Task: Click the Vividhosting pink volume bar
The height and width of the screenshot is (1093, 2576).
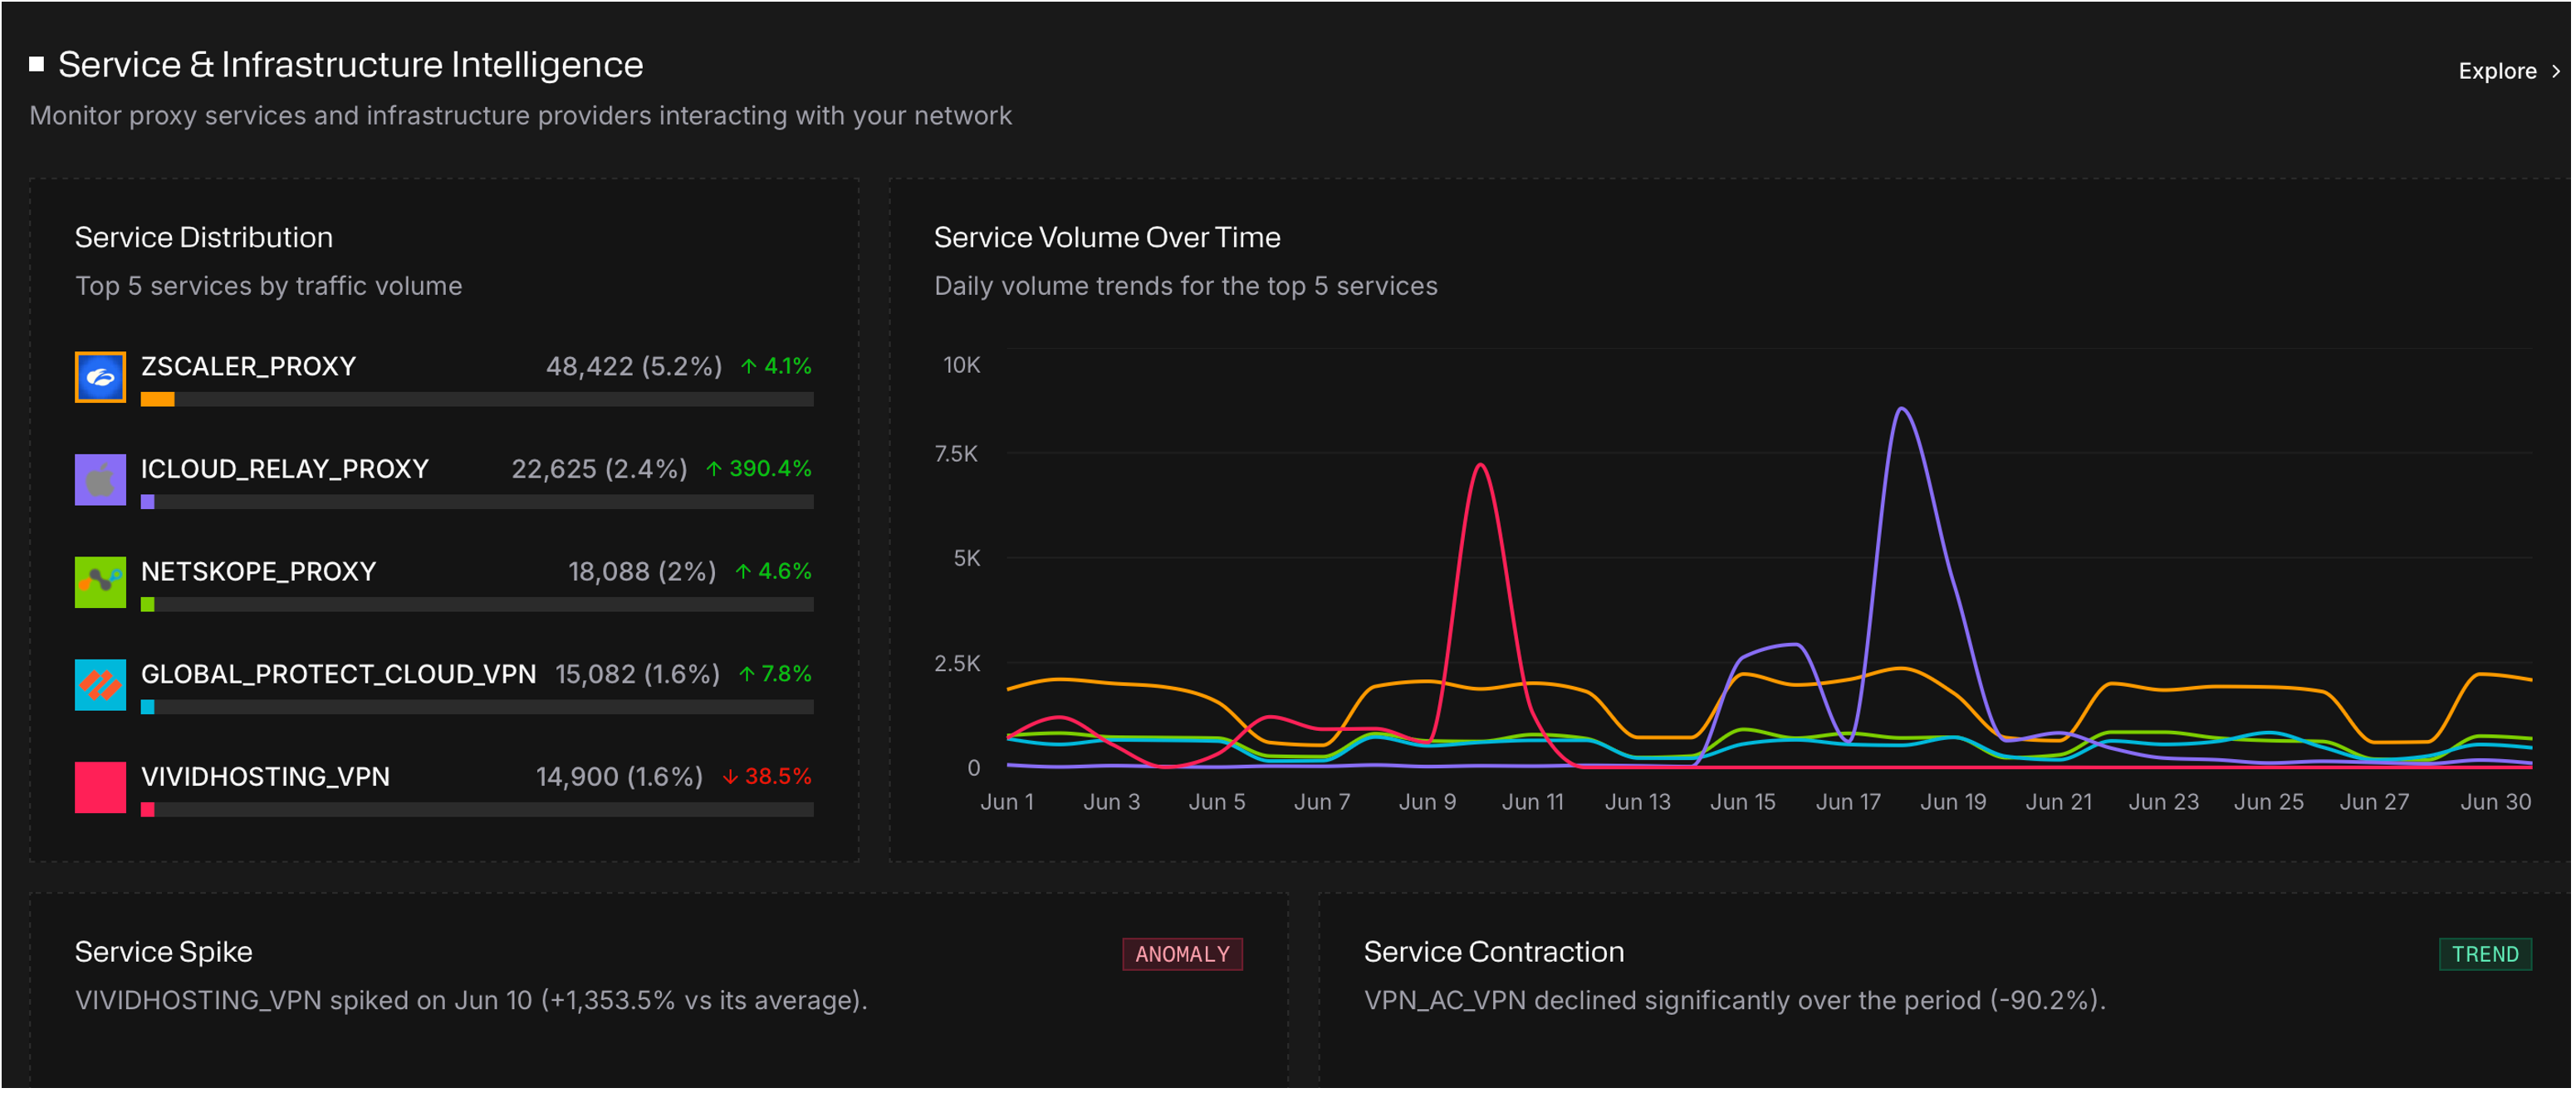Action: pos(147,810)
